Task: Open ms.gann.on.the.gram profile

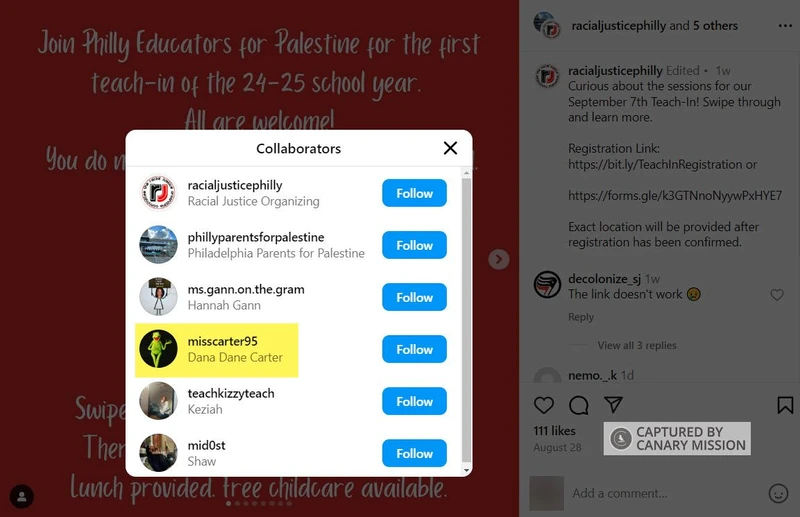Action: [246, 289]
